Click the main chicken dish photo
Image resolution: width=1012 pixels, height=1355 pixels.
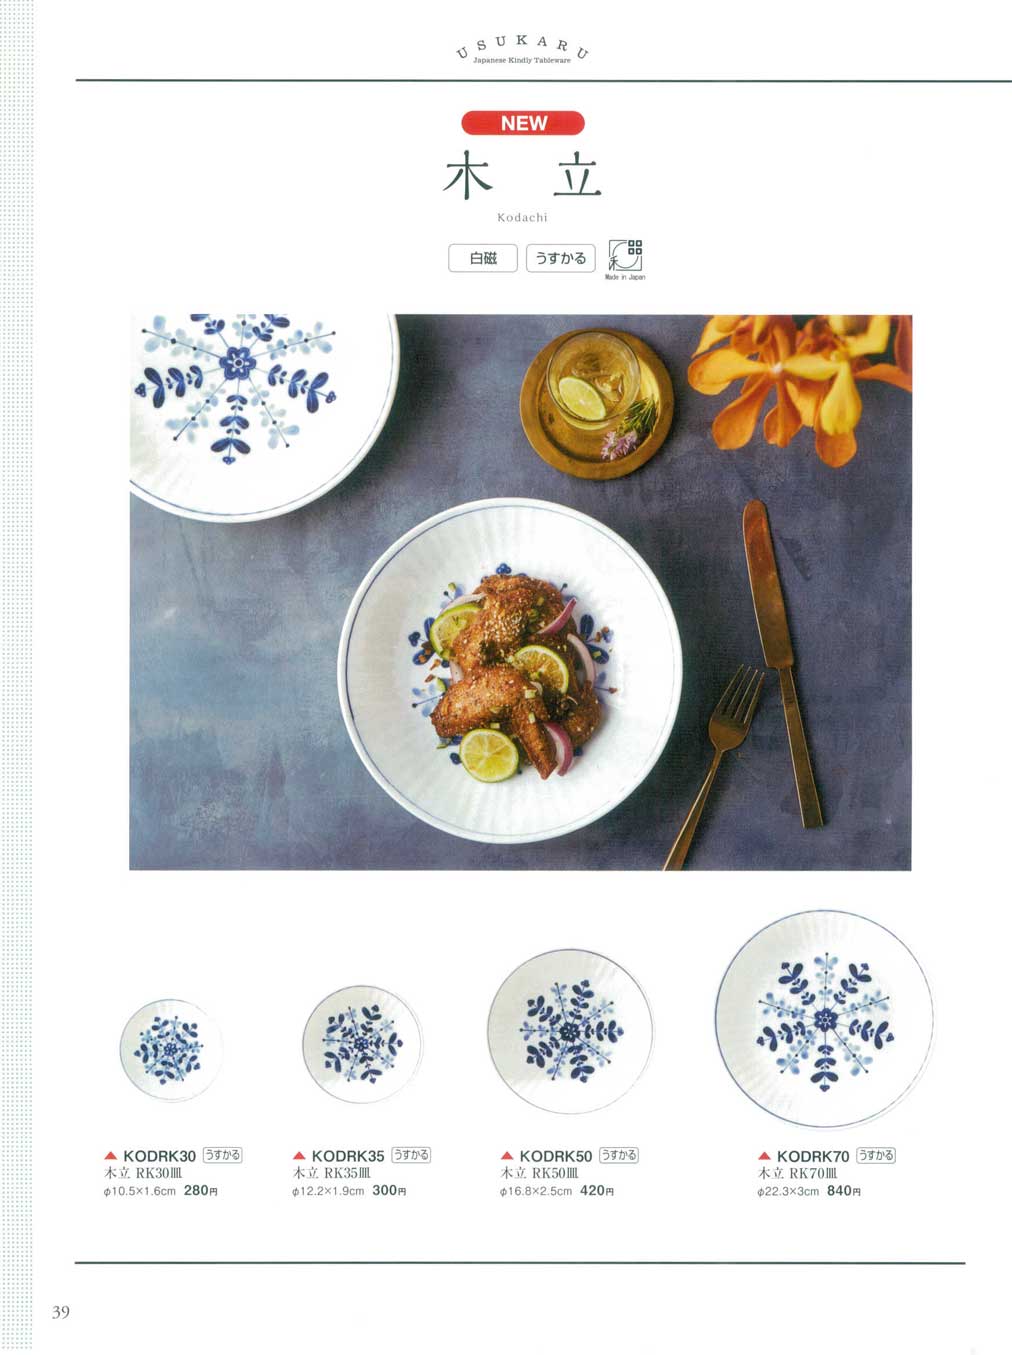point(520,592)
